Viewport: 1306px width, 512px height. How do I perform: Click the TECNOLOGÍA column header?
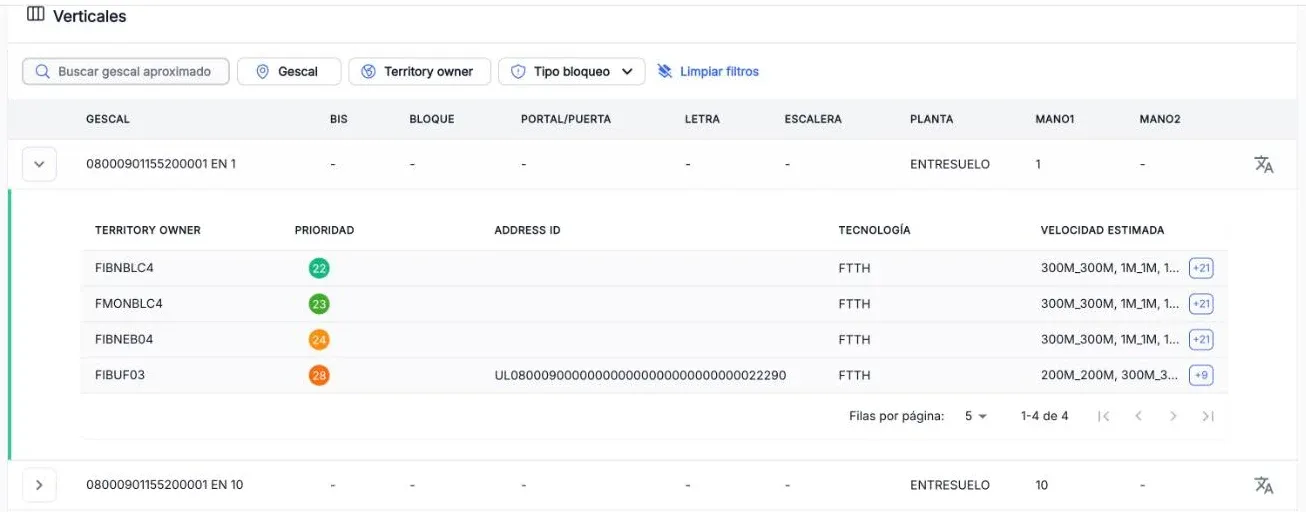point(874,230)
